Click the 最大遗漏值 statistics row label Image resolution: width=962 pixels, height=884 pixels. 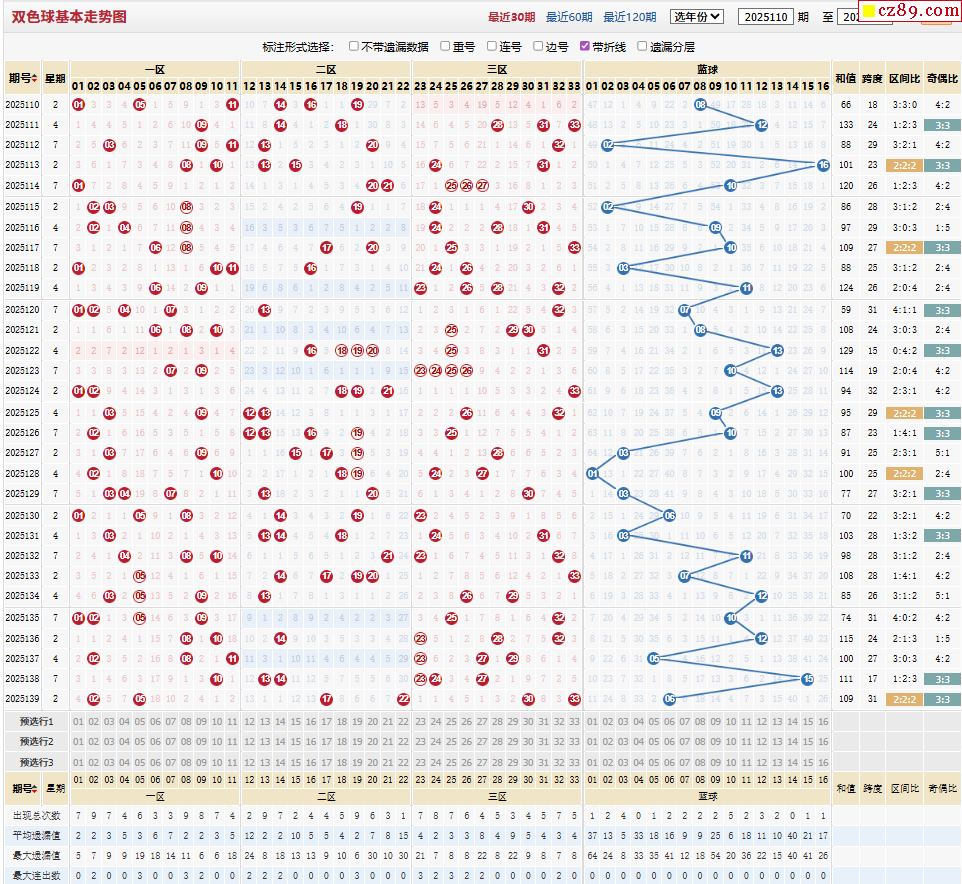coord(36,856)
